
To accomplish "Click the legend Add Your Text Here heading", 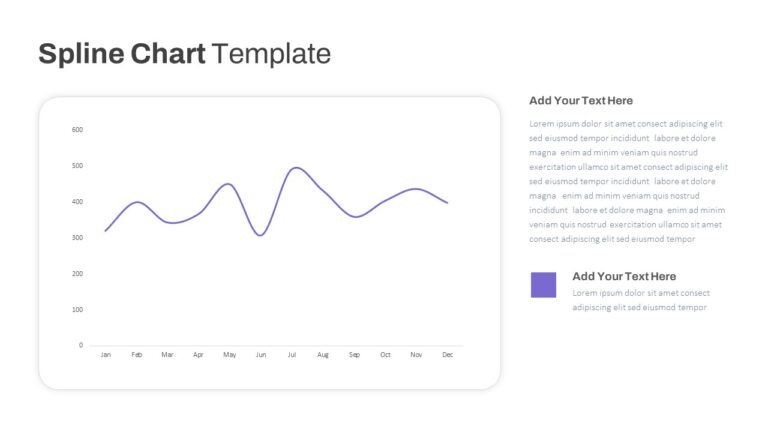I will (624, 276).
